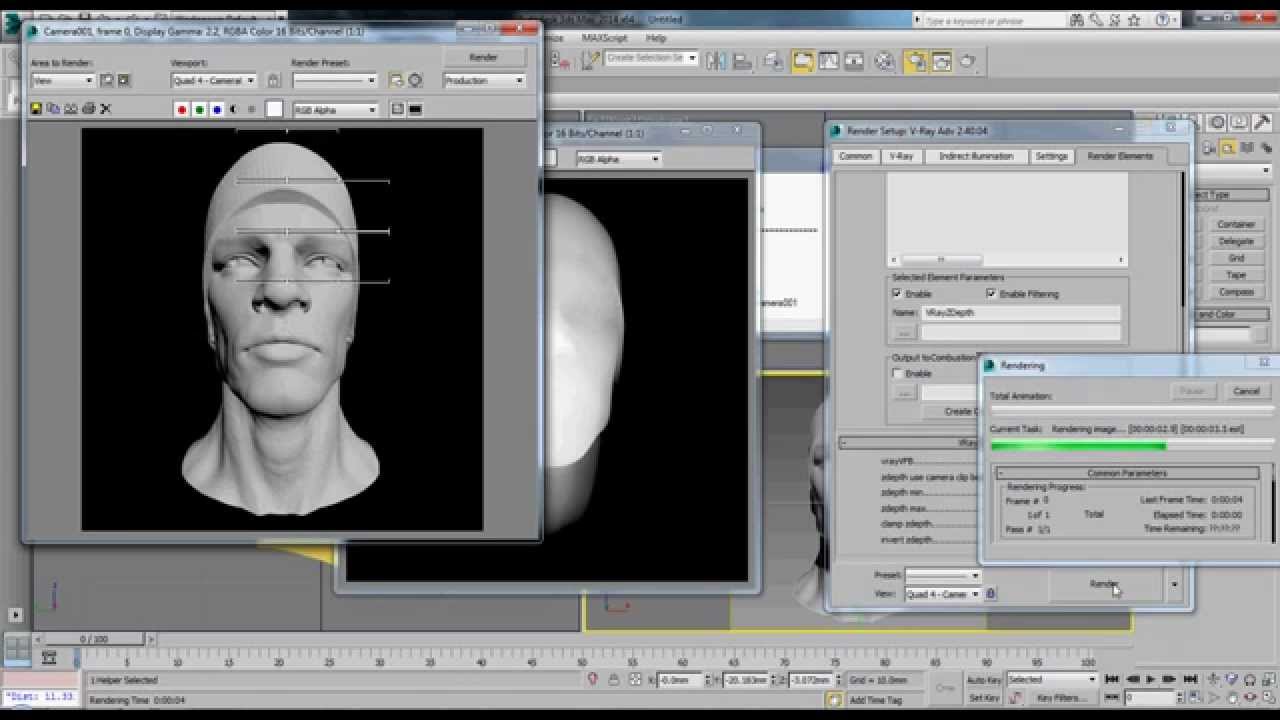Open Render Setup icon in frame window
1280x720 pixels.
click(396, 80)
